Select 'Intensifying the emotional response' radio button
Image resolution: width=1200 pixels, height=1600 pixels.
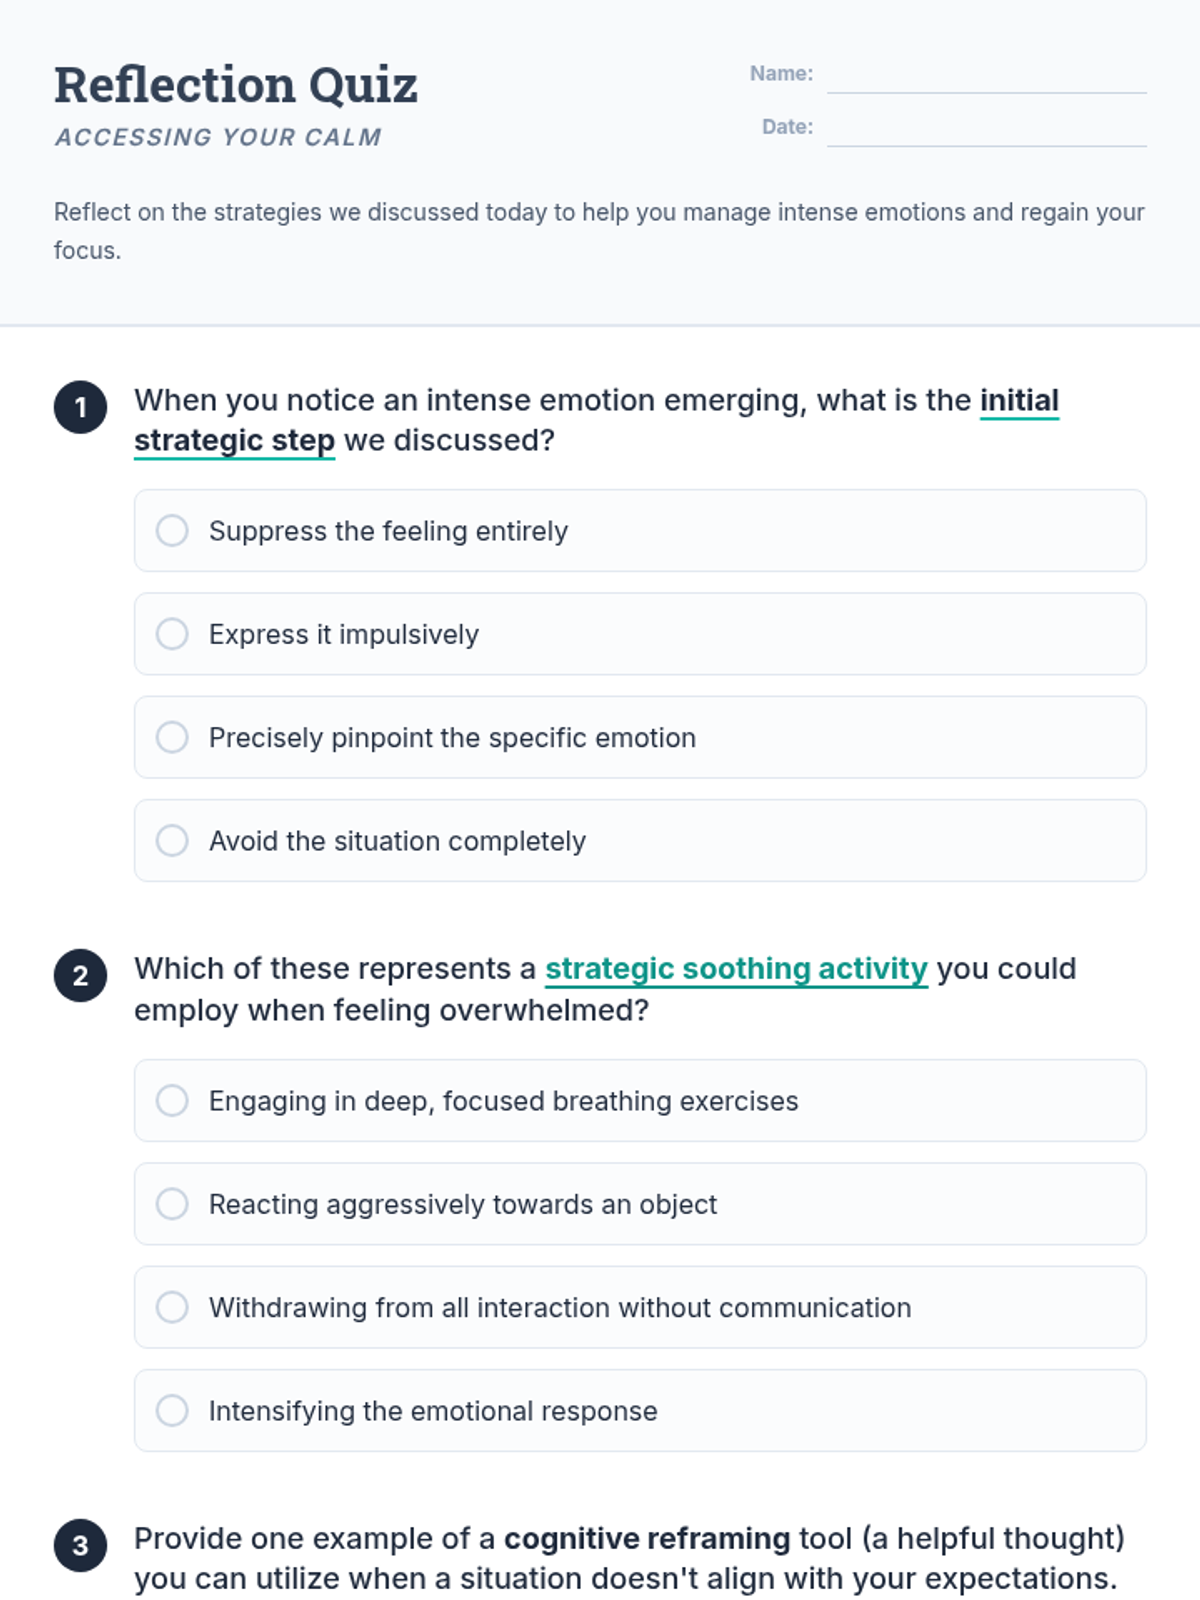[x=640, y=1411]
